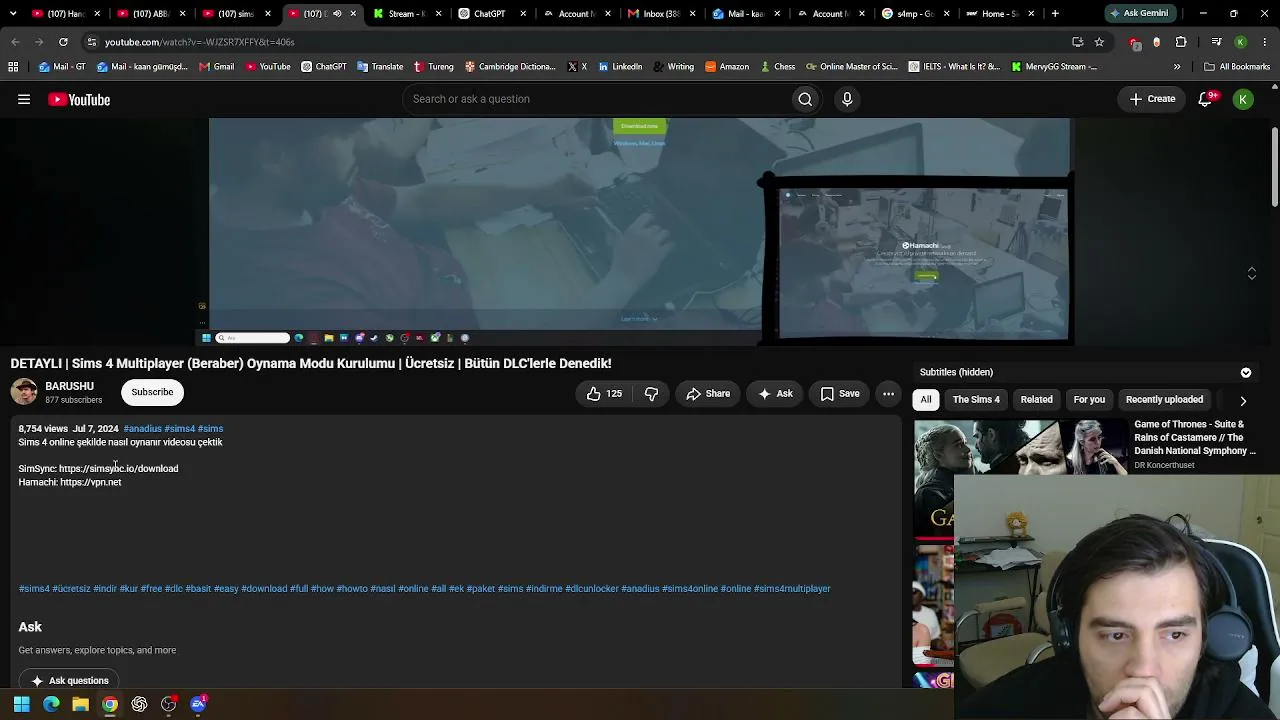Open the YouTube guide hamburger menu
The image size is (1280, 720).
pyautogui.click(x=24, y=99)
